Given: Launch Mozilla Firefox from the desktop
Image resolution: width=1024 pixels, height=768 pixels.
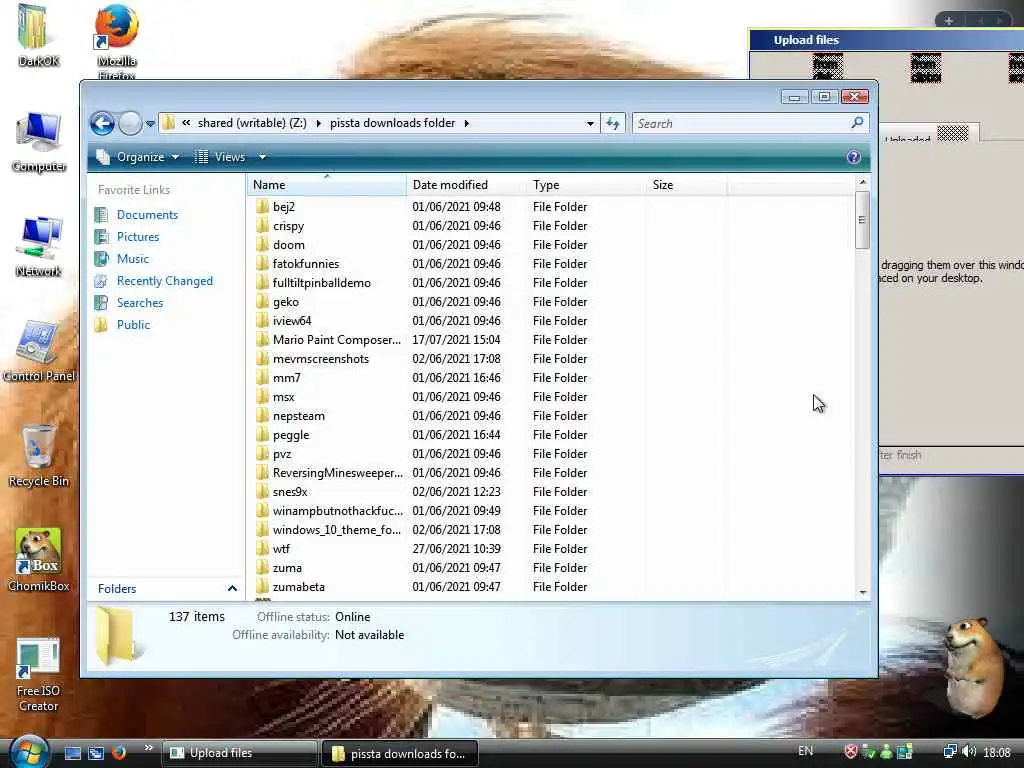Looking at the screenshot, I should click(117, 40).
